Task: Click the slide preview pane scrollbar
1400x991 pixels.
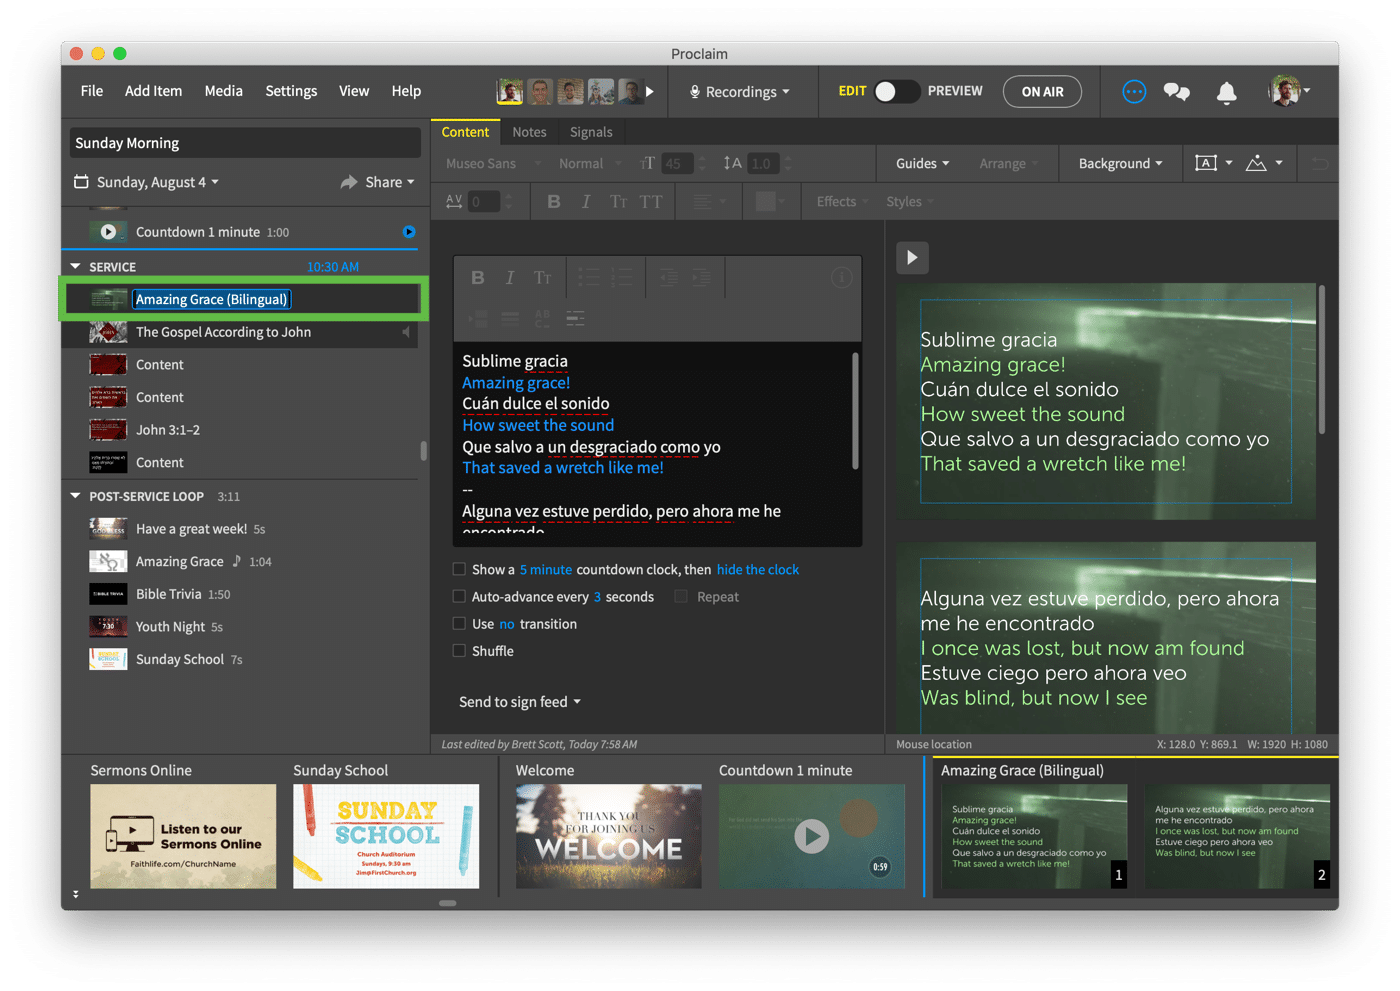Action: click(1322, 360)
